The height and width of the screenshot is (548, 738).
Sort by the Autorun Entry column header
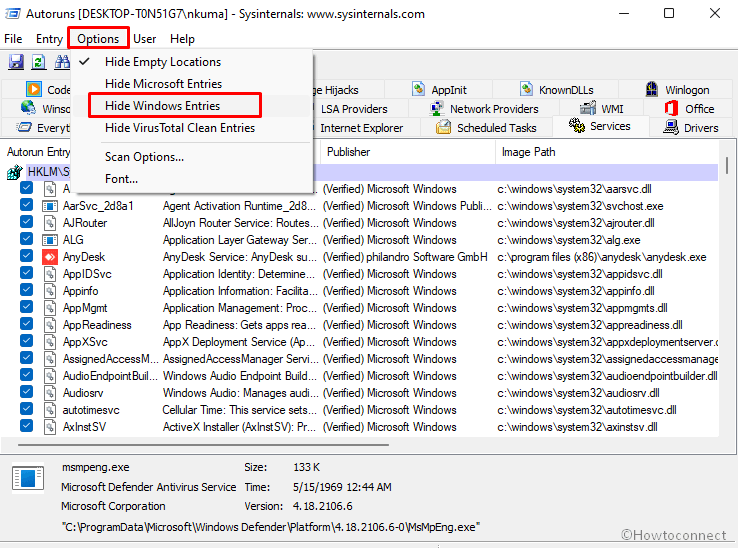[x=37, y=152]
